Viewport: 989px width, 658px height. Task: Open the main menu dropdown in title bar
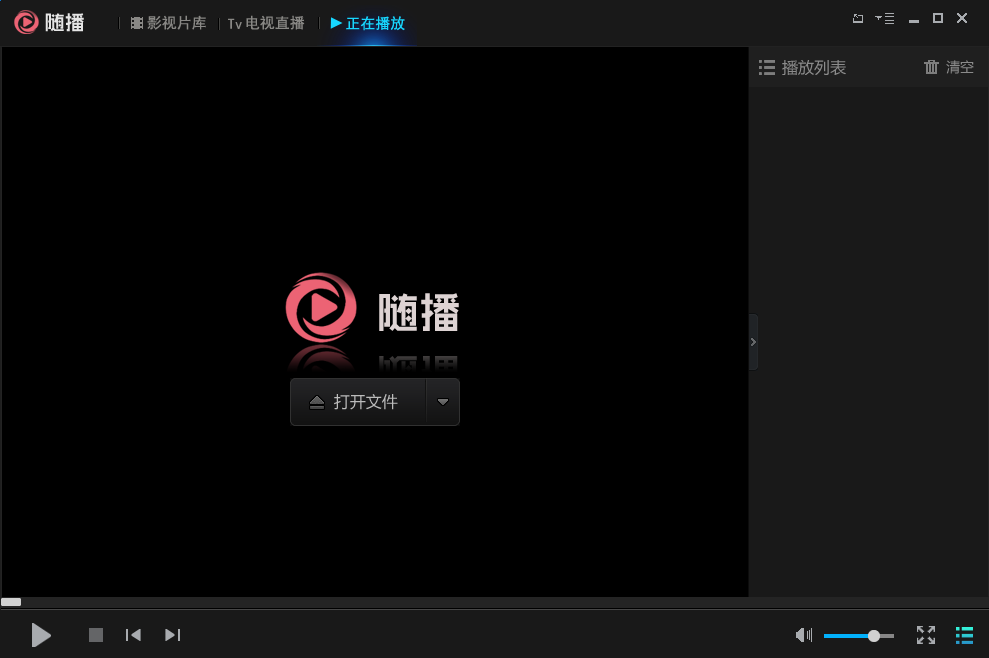pyautogui.click(x=884, y=18)
